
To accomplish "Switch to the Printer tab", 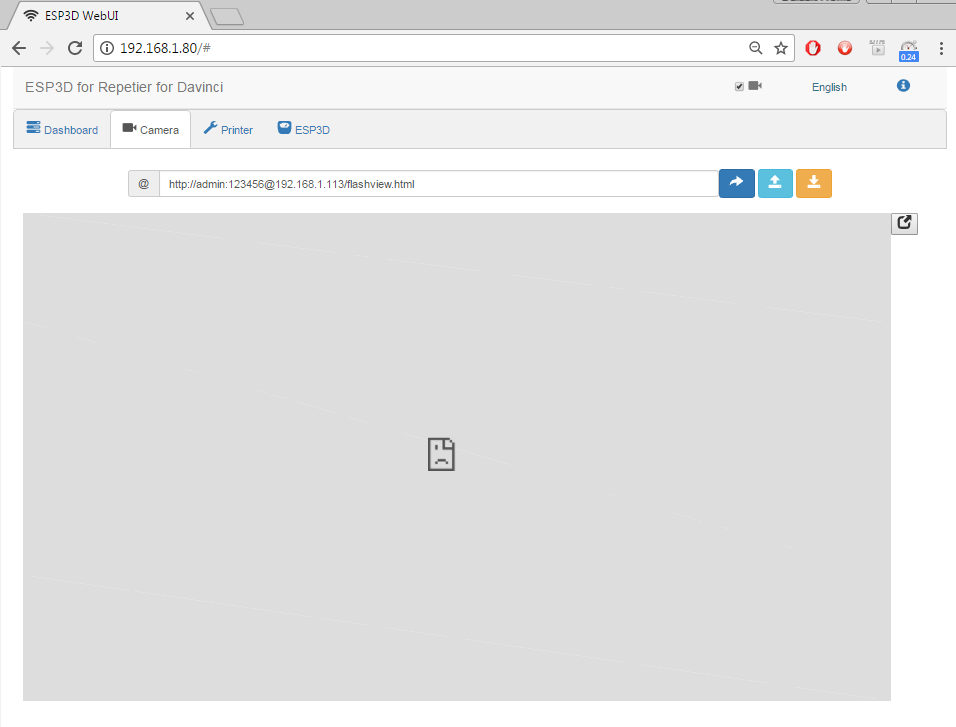I will click(x=228, y=130).
